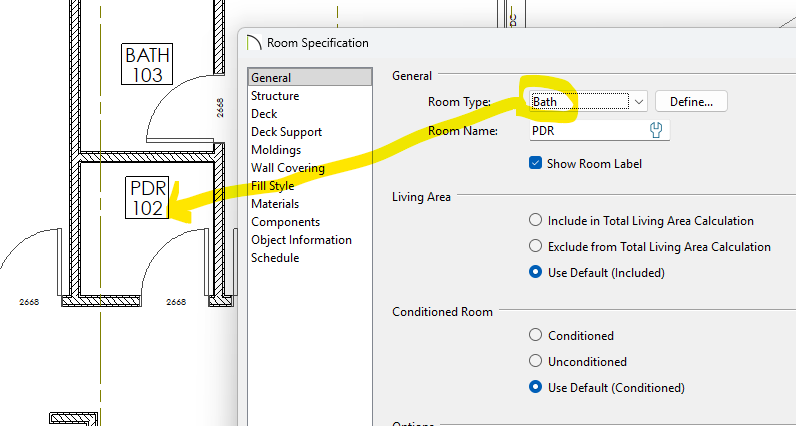This screenshot has height=426, width=796.
Task: Select Include in Total Living Area Calculation
Action: [x=536, y=220]
